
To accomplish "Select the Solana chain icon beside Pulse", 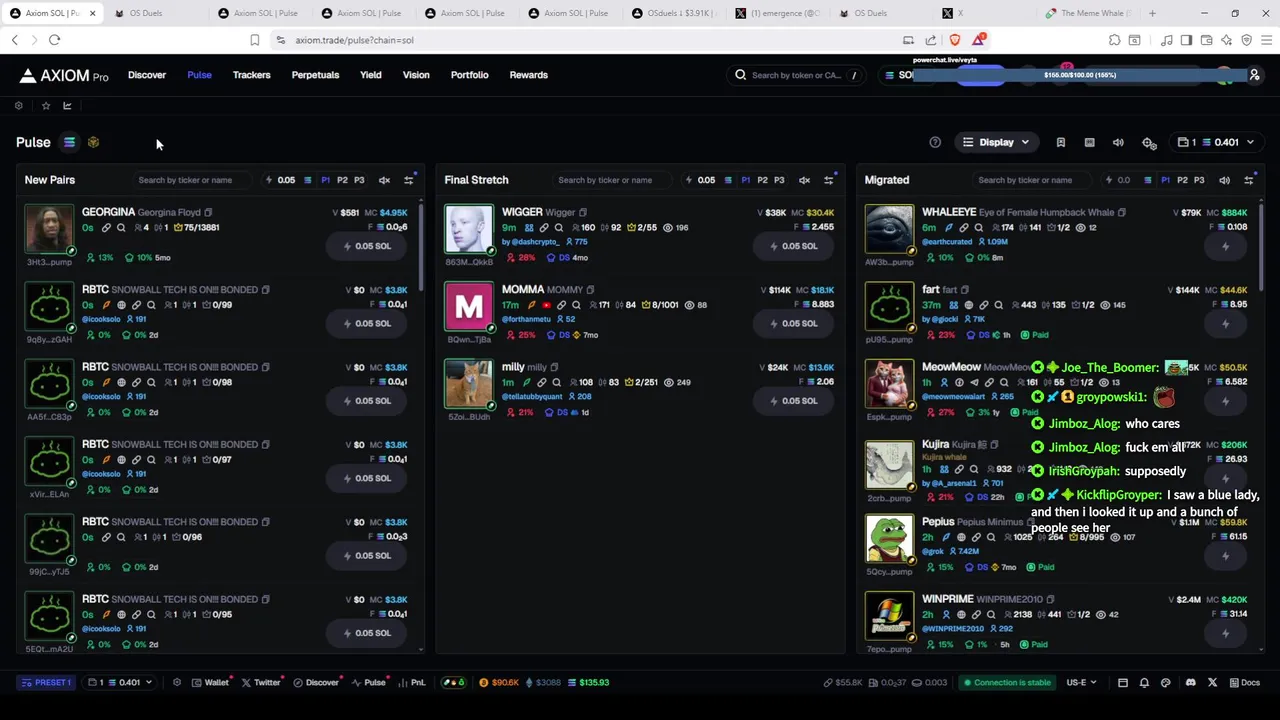I will point(69,142).
